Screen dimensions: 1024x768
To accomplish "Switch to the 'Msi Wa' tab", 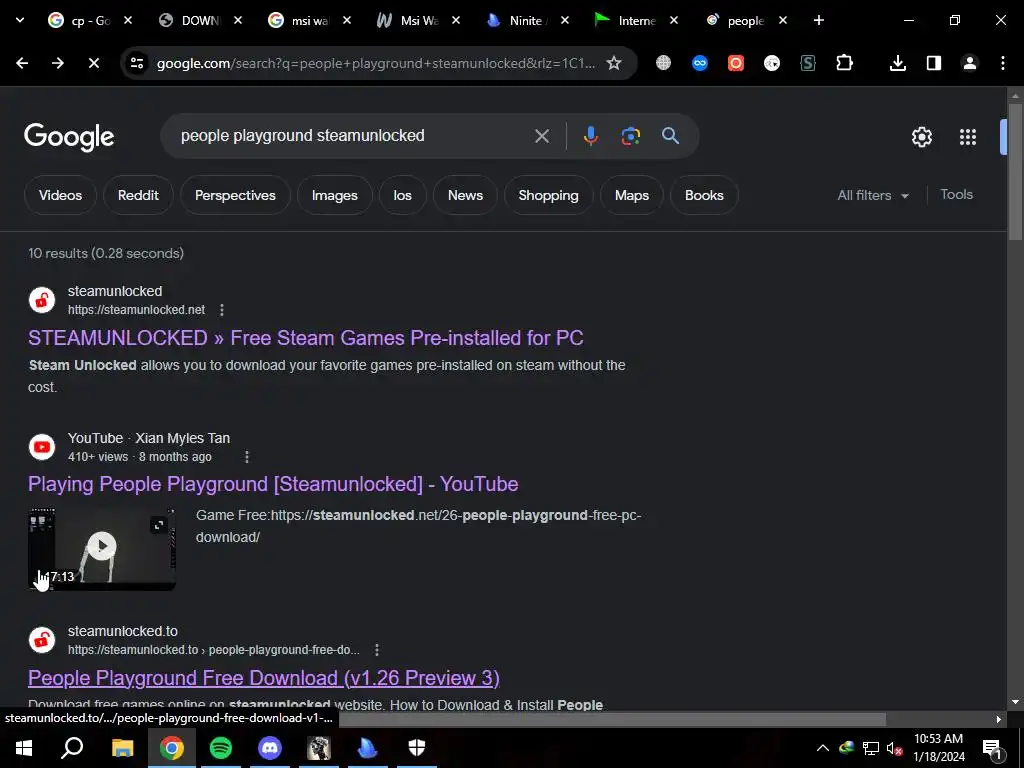I will click(419, 21).
